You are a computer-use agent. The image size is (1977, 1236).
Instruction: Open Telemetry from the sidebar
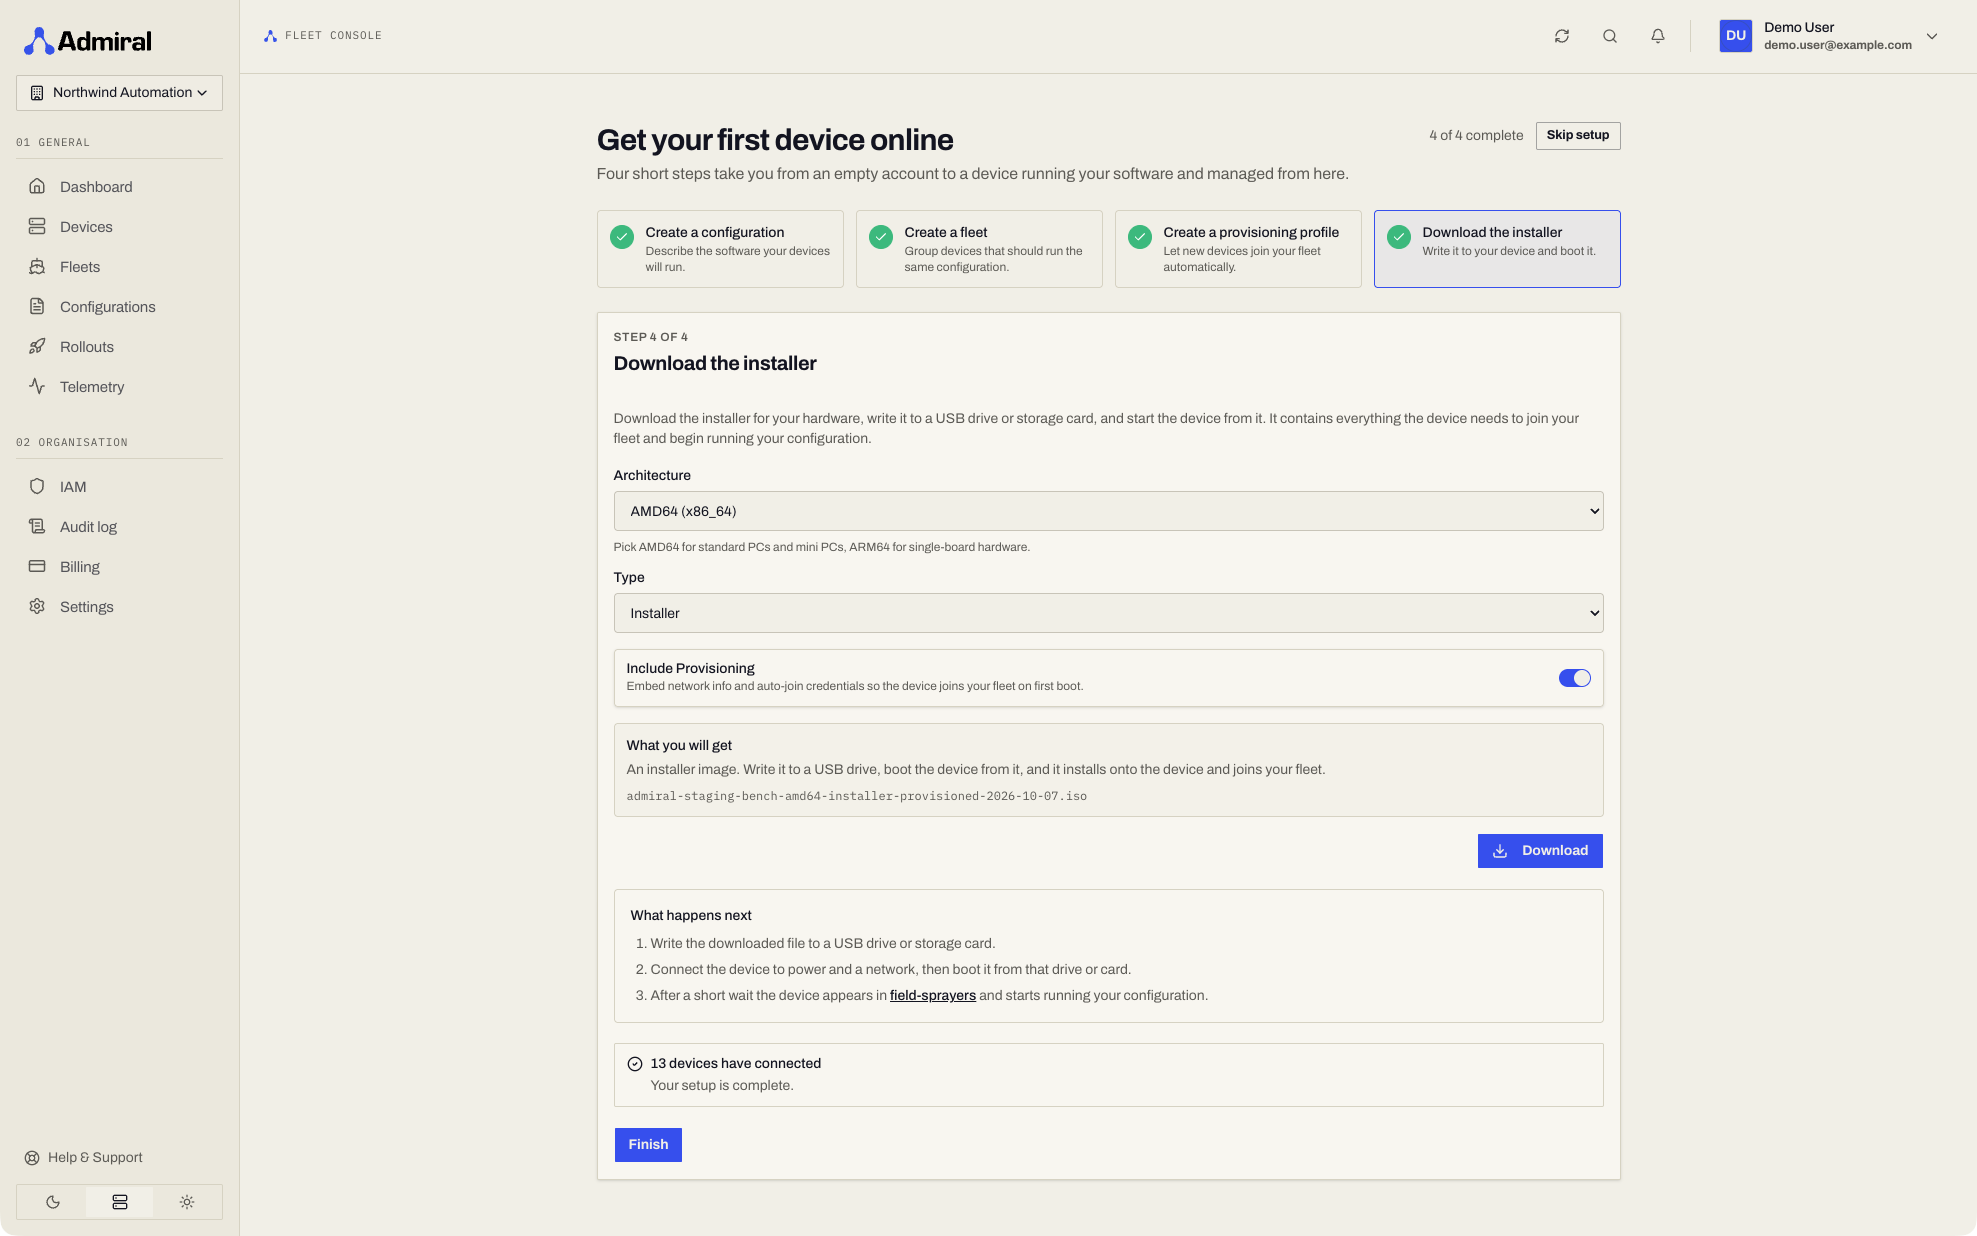pyautogui.click(x=119, y=387)
